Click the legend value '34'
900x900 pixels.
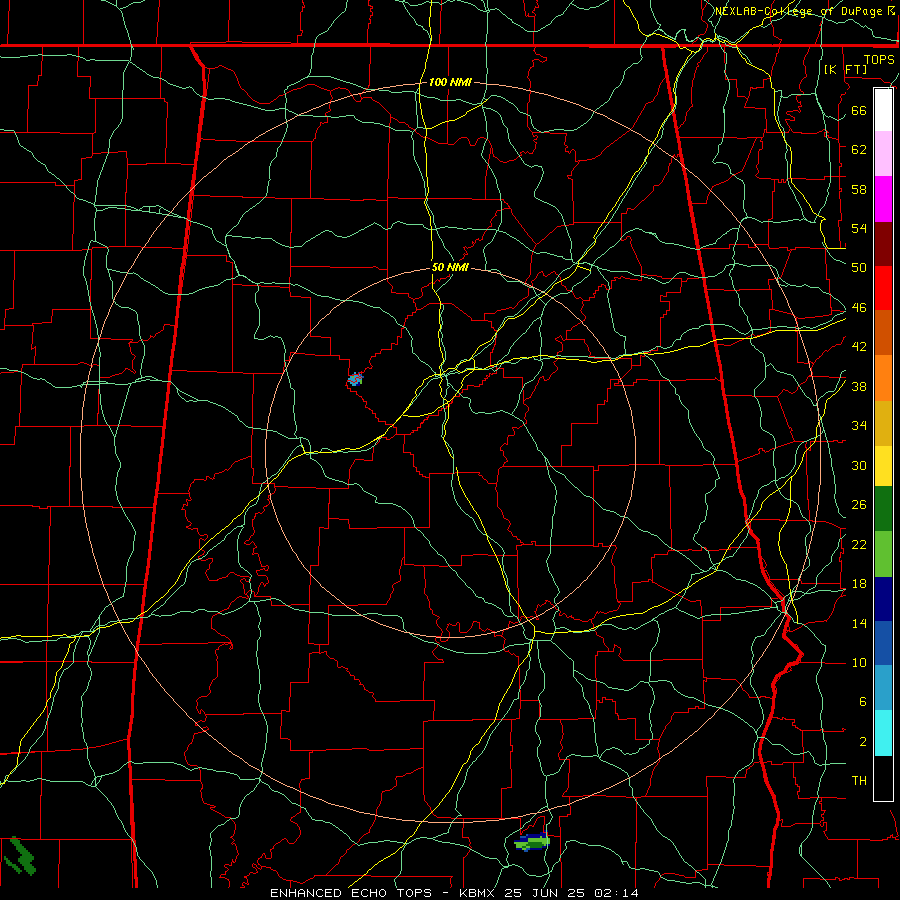coord(859,425)
